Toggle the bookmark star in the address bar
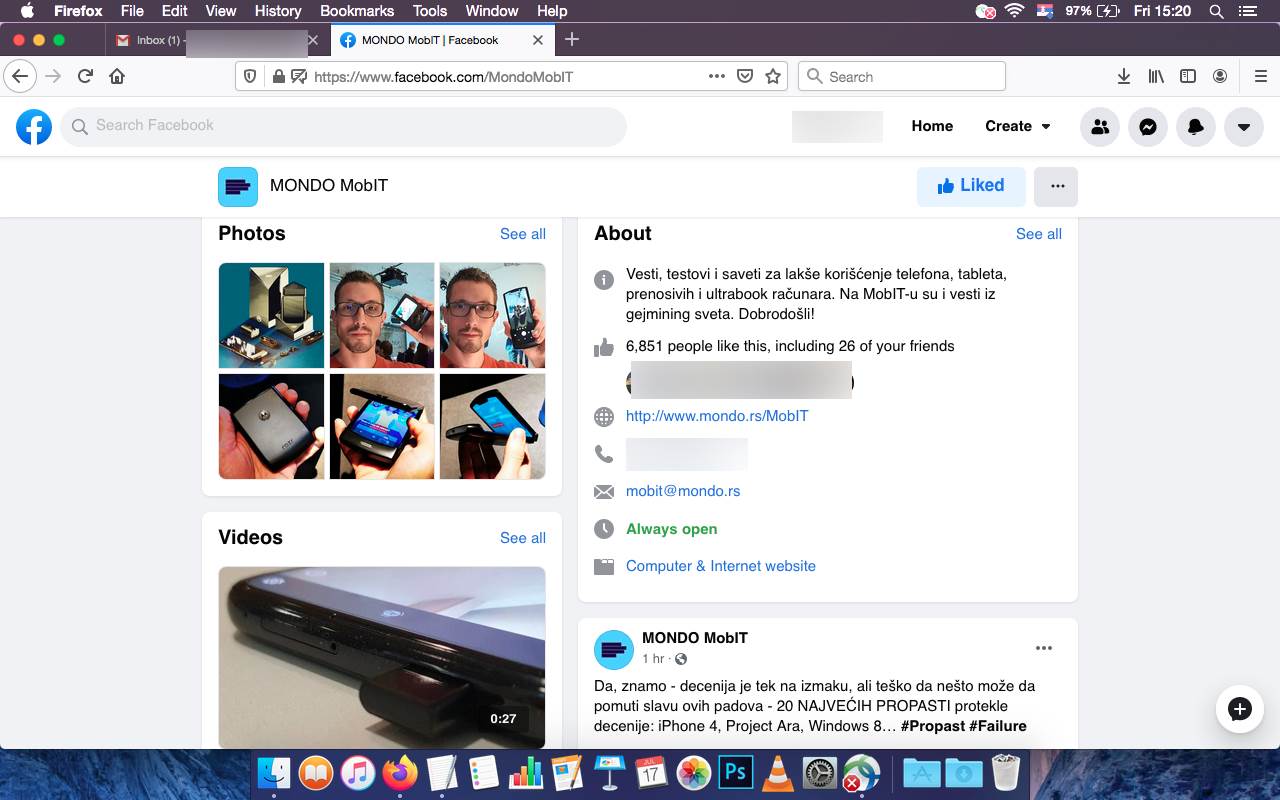 tap(772, 76)
